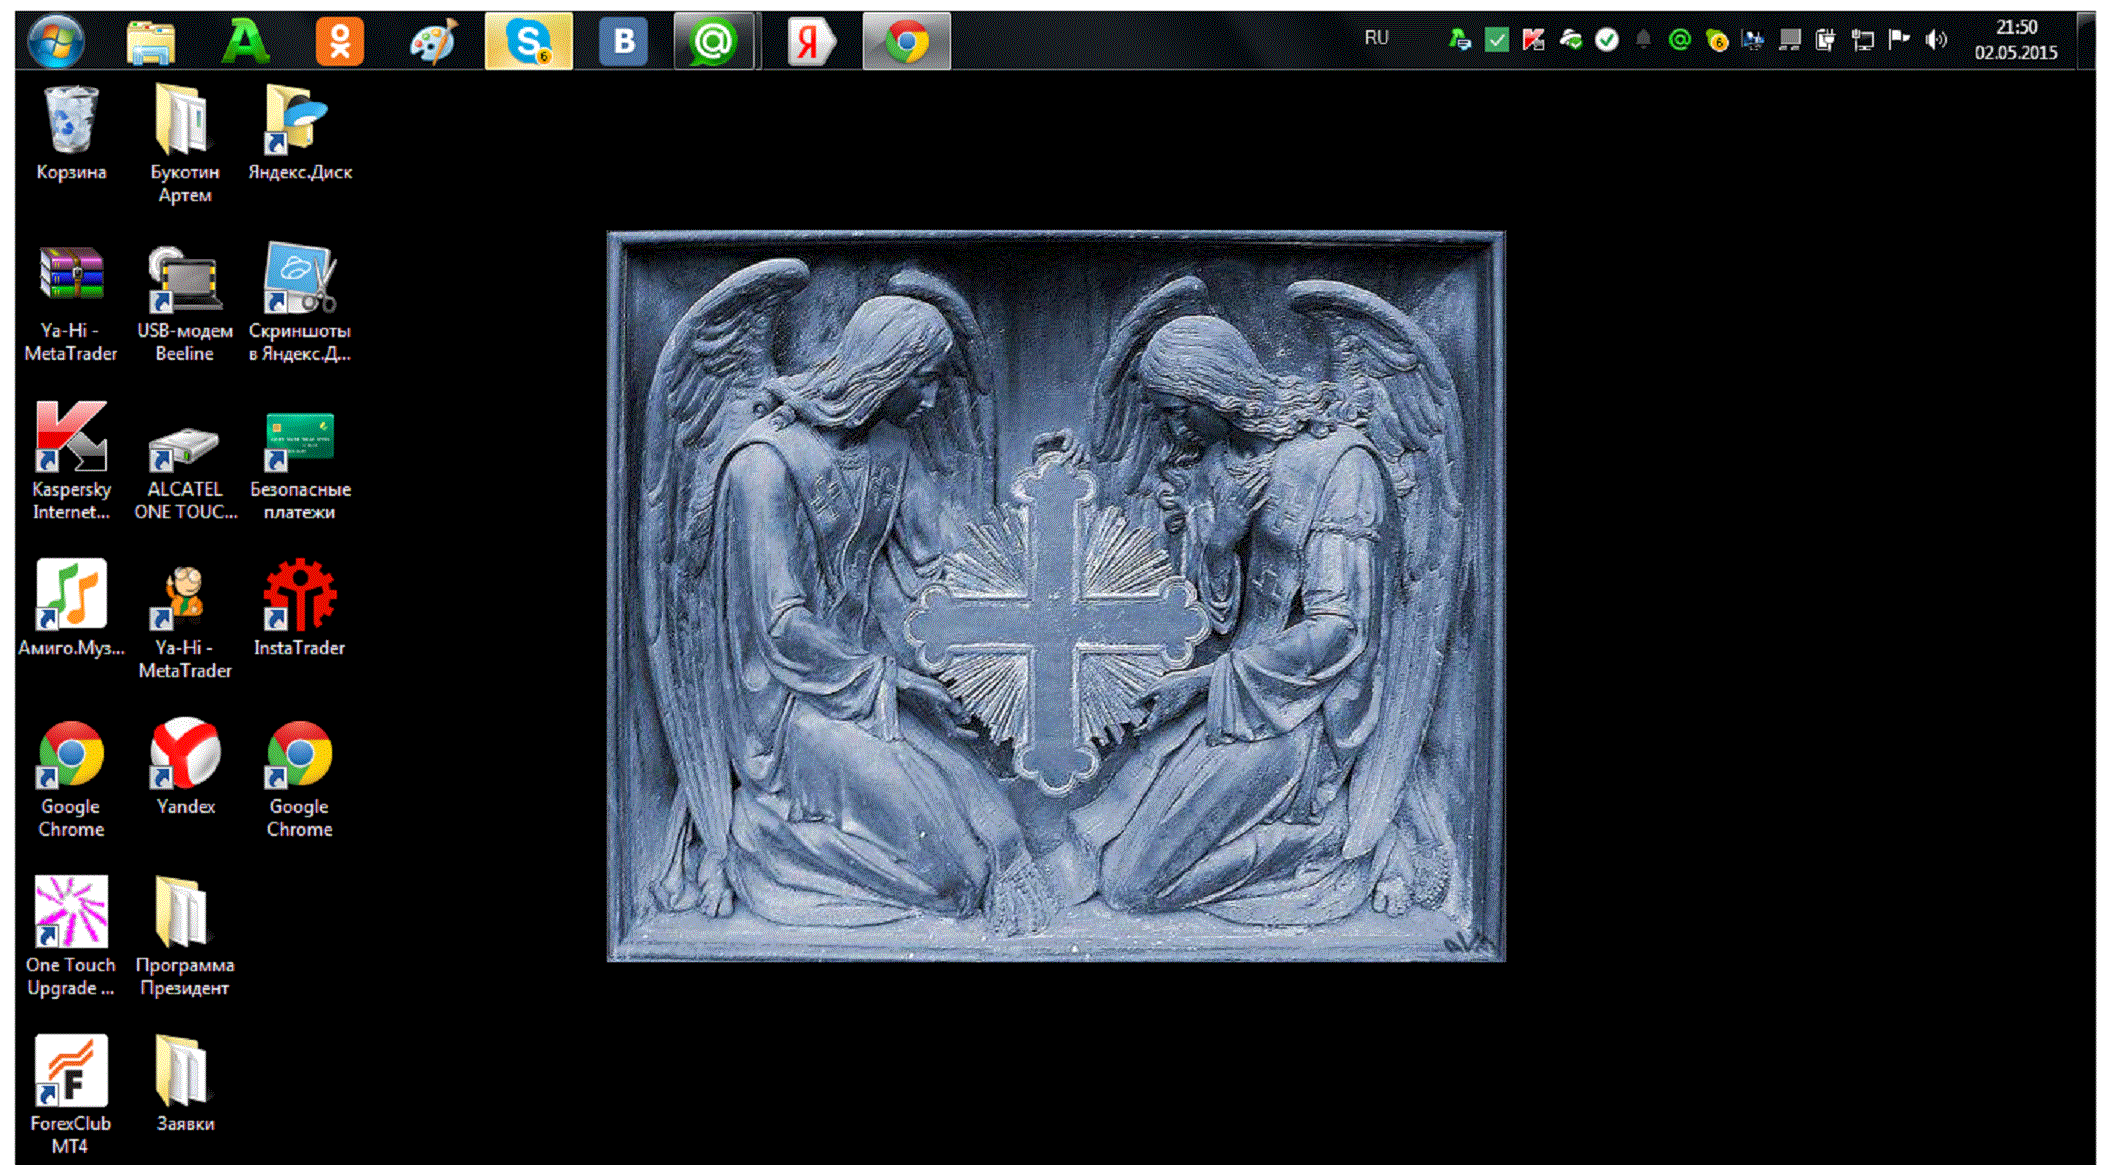
Task: Open the wired network connection tray icon
Action: click(x=1862, y=40)
